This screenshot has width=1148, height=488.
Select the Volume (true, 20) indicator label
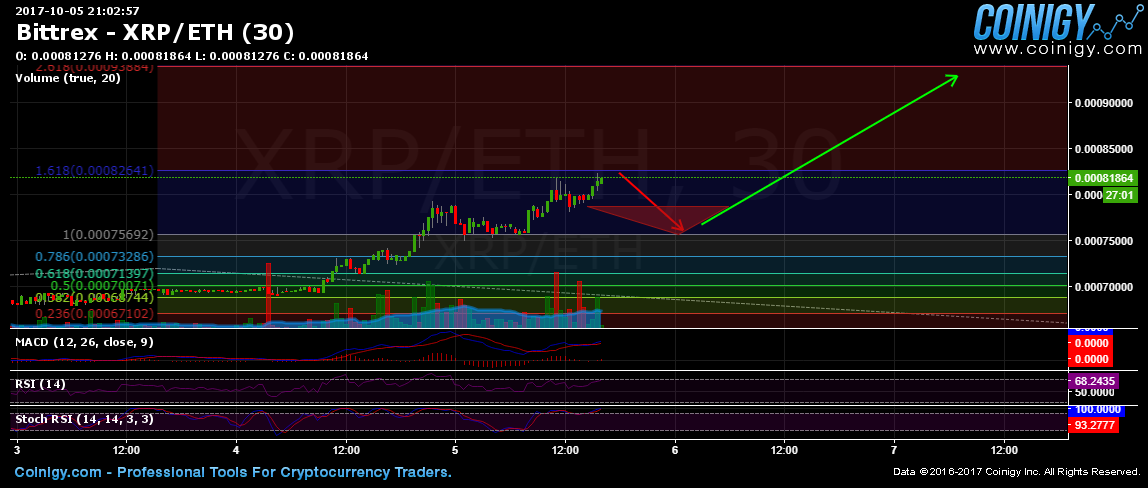tap(67, 78)
